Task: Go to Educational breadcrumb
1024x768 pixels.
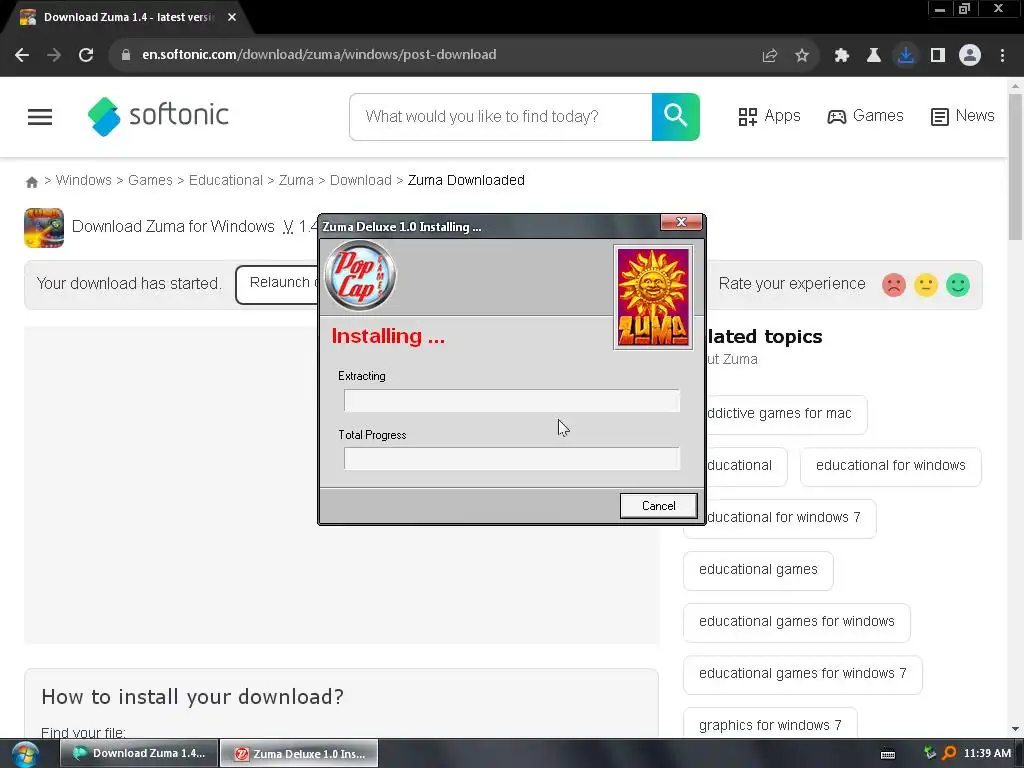Action: pyautogui.click(x=225, y=180)
